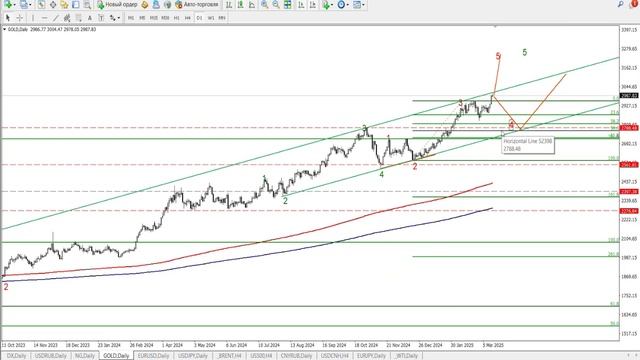Click the current price label on price scale
The width and height of the screenshot is (640, 360).
pos(629,96)
